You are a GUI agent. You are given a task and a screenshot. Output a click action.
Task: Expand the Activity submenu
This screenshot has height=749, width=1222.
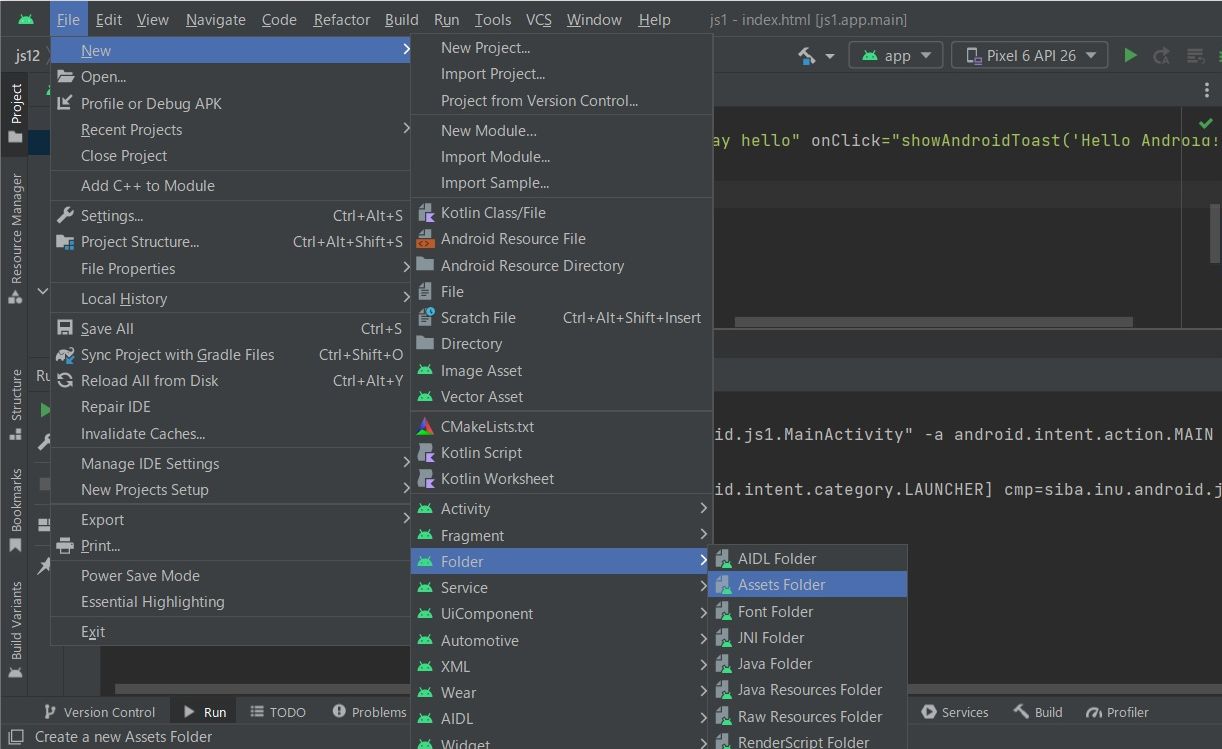(561, 508)
